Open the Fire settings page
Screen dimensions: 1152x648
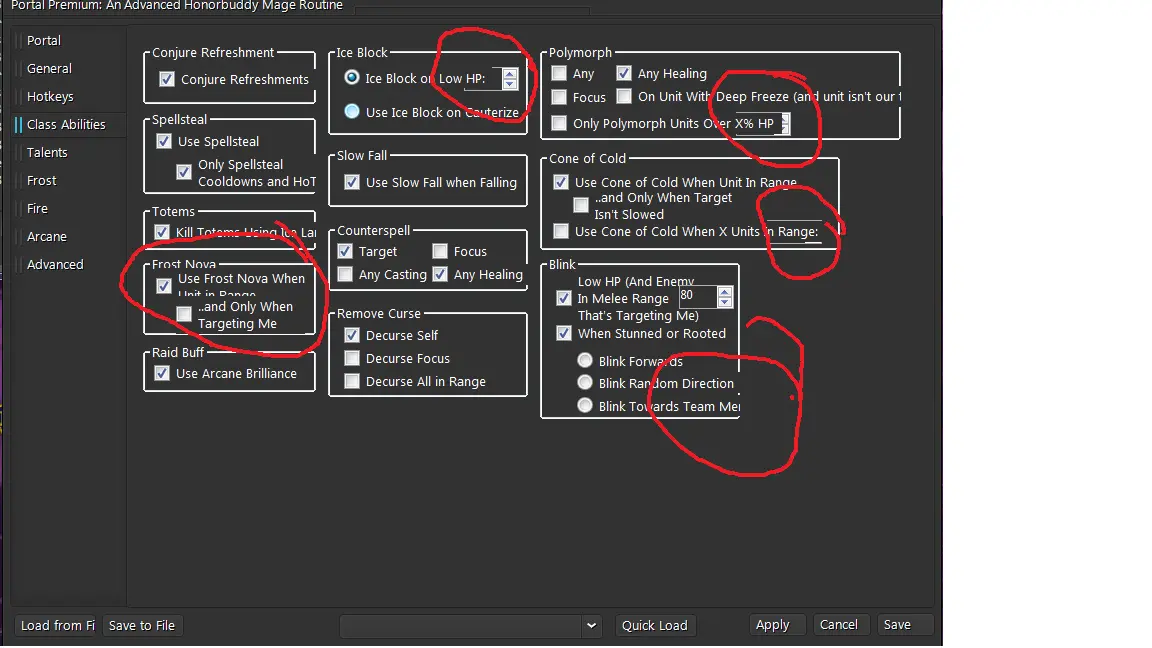click(x=37, y=208)
